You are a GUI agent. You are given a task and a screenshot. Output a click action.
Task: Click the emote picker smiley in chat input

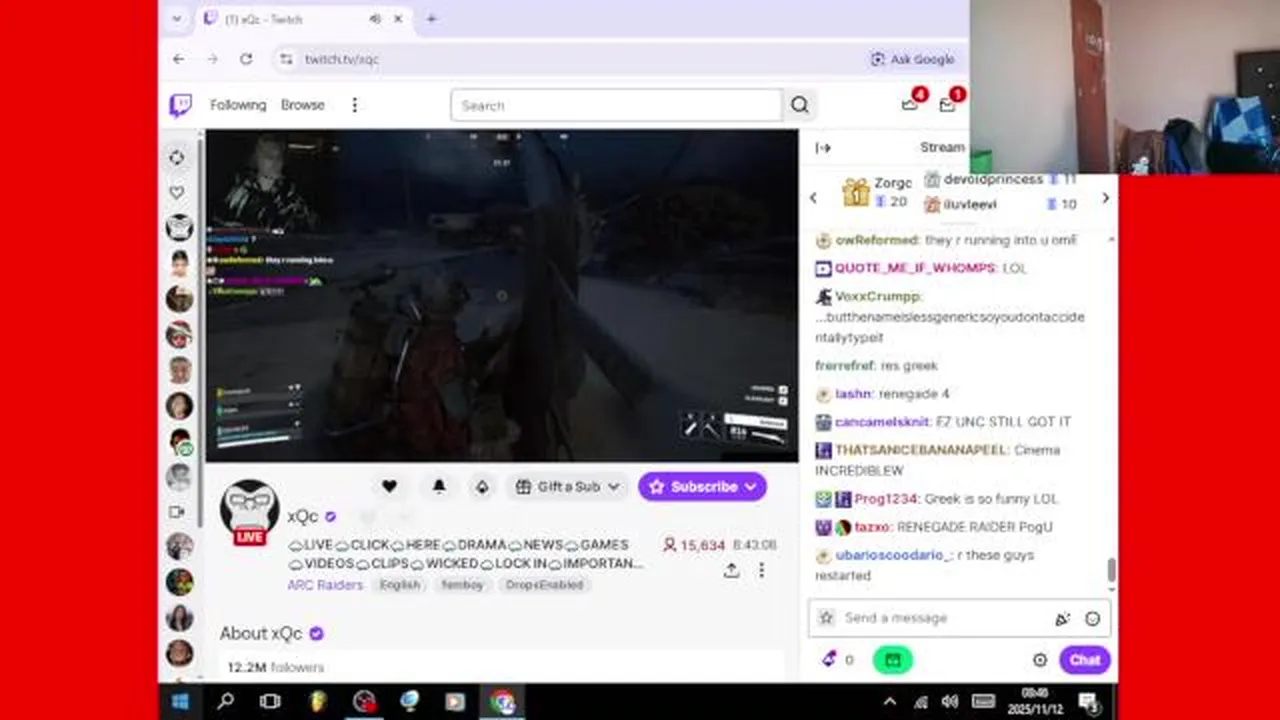[1092, 618]
